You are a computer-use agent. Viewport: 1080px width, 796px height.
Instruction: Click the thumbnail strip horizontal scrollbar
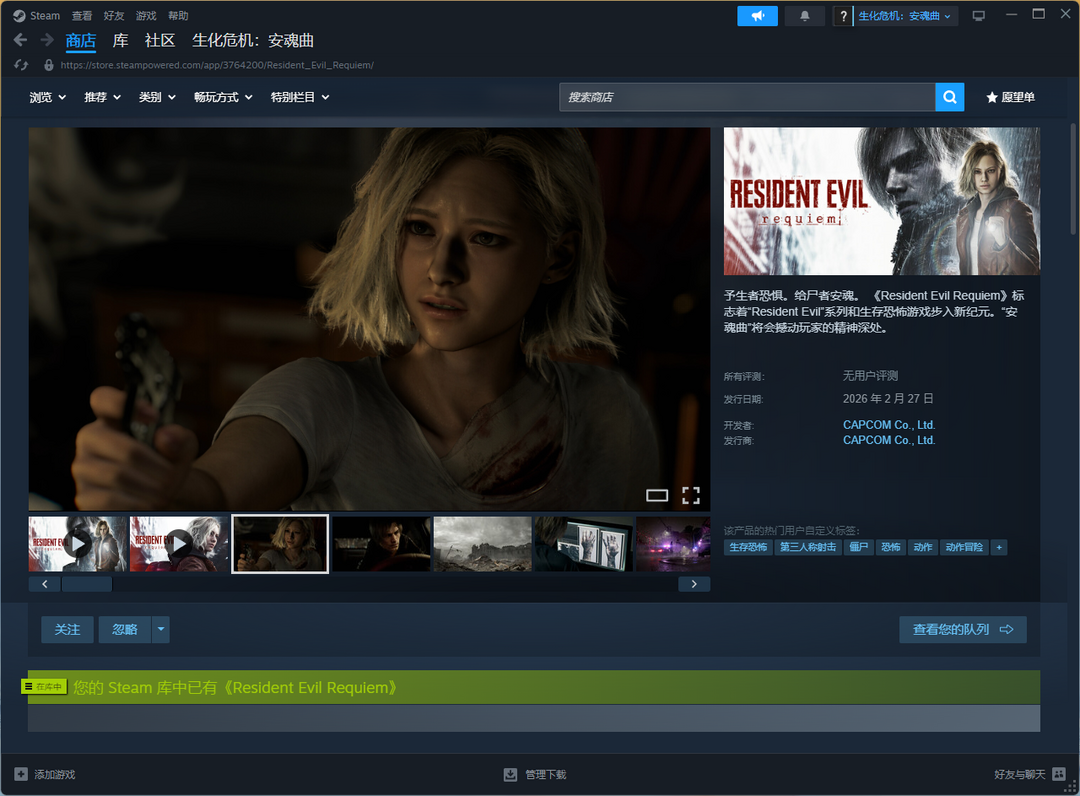click(87, 584)
